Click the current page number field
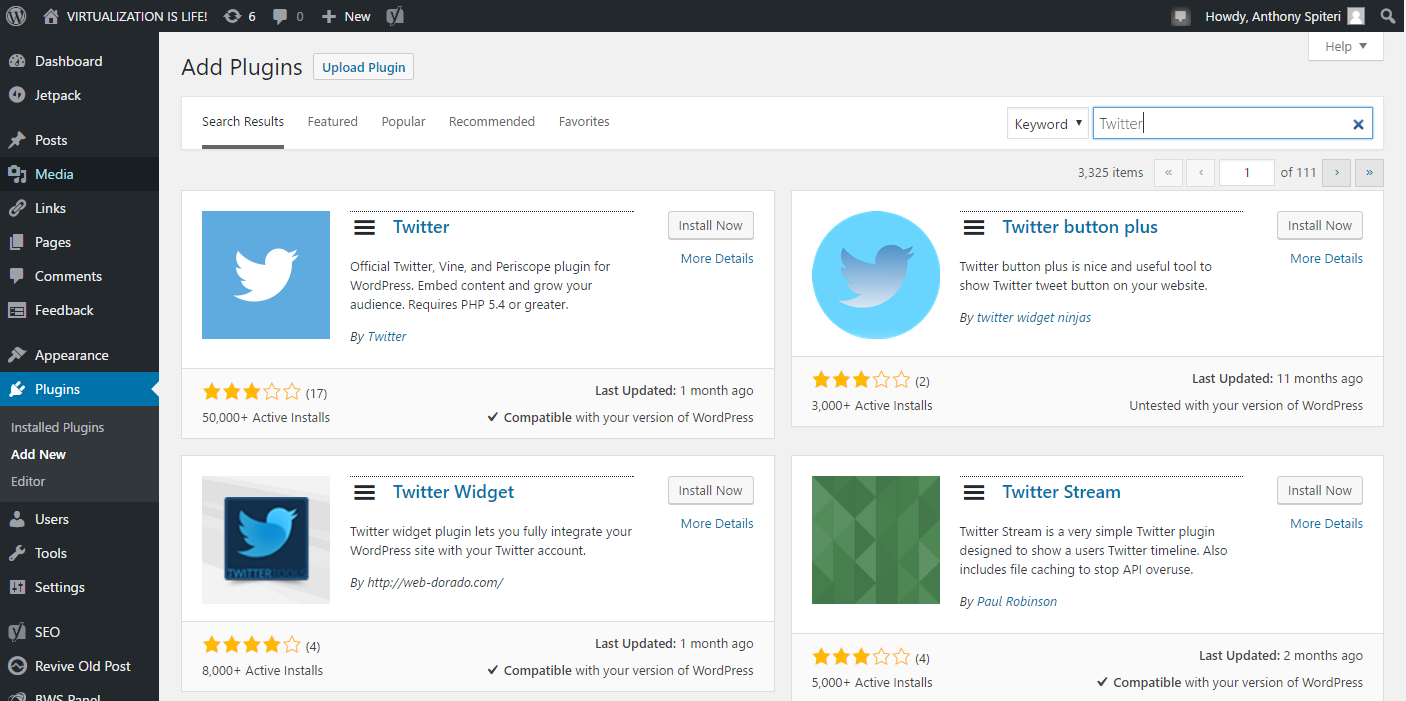Screen dimensions: 1406x701 1247,172
